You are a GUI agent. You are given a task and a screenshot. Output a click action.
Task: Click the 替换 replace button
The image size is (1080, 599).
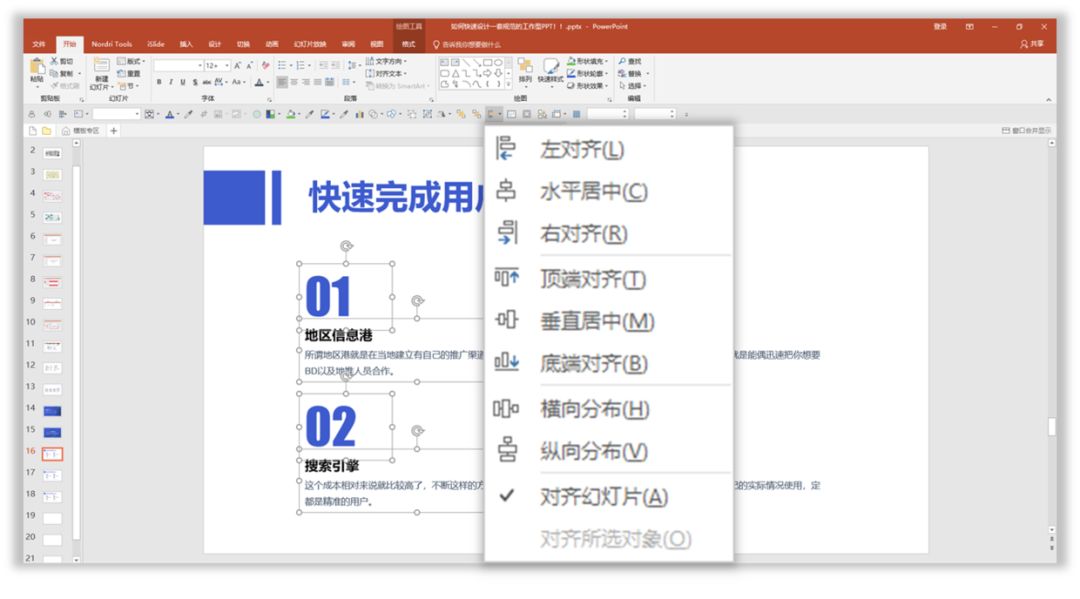(x=632, y=73)
